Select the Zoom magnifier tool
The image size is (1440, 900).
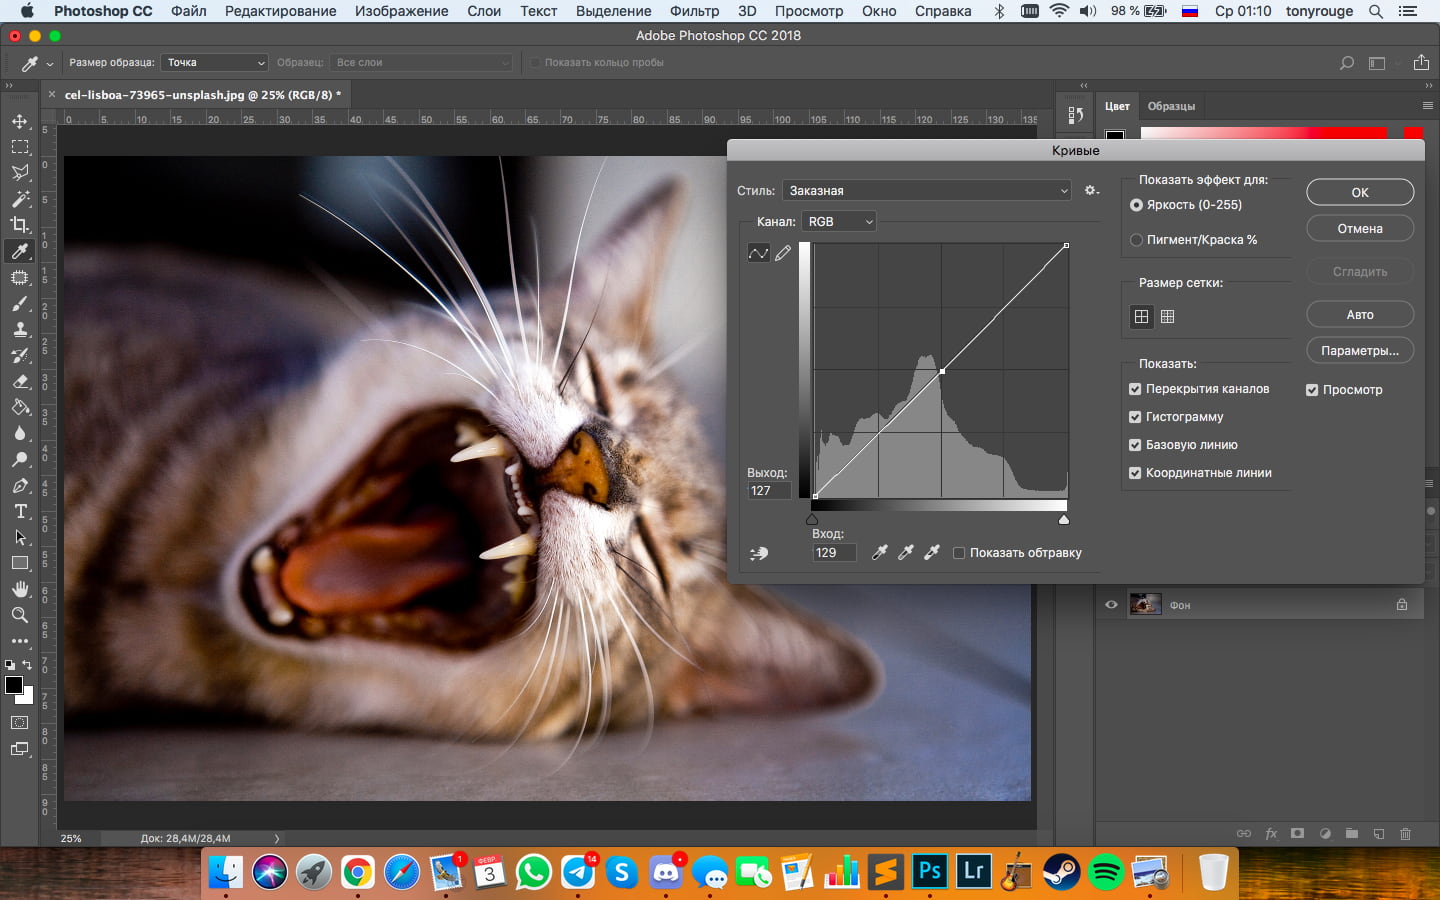[x=20, y=615]
